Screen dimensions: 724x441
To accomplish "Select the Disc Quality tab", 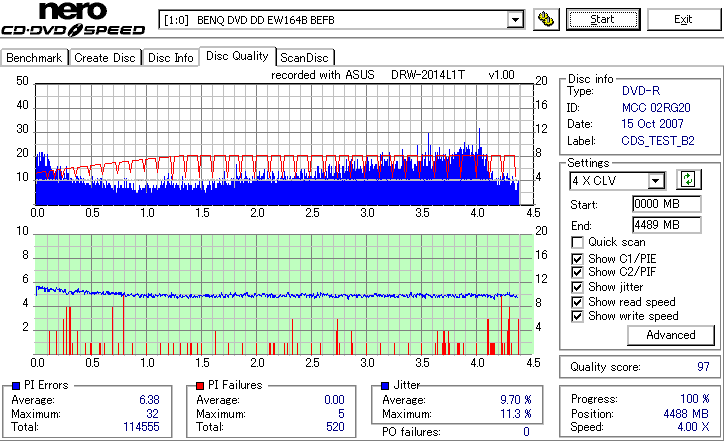I will tap(237, 56).
